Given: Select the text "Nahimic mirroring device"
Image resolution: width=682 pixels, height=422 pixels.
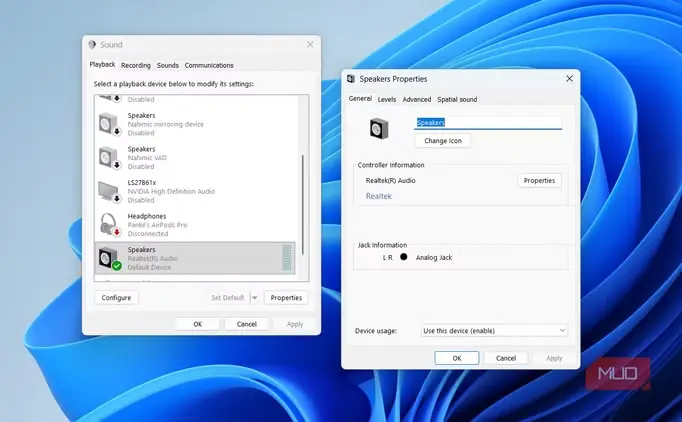Looking at the screenshot, I should point(166,124).
